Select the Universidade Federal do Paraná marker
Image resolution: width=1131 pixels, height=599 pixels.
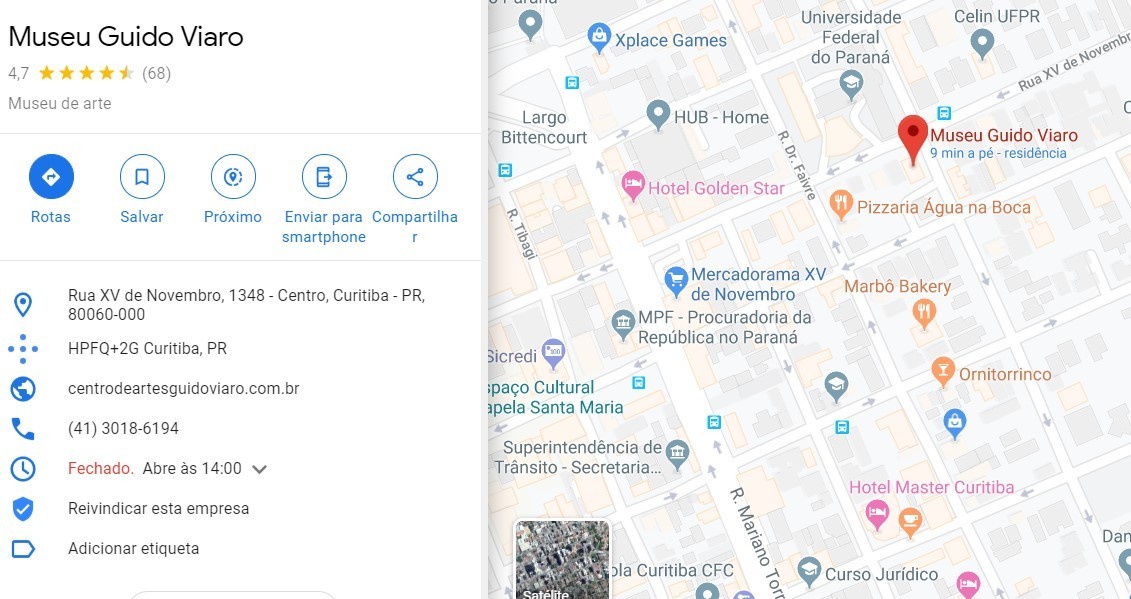click(851, 84)
